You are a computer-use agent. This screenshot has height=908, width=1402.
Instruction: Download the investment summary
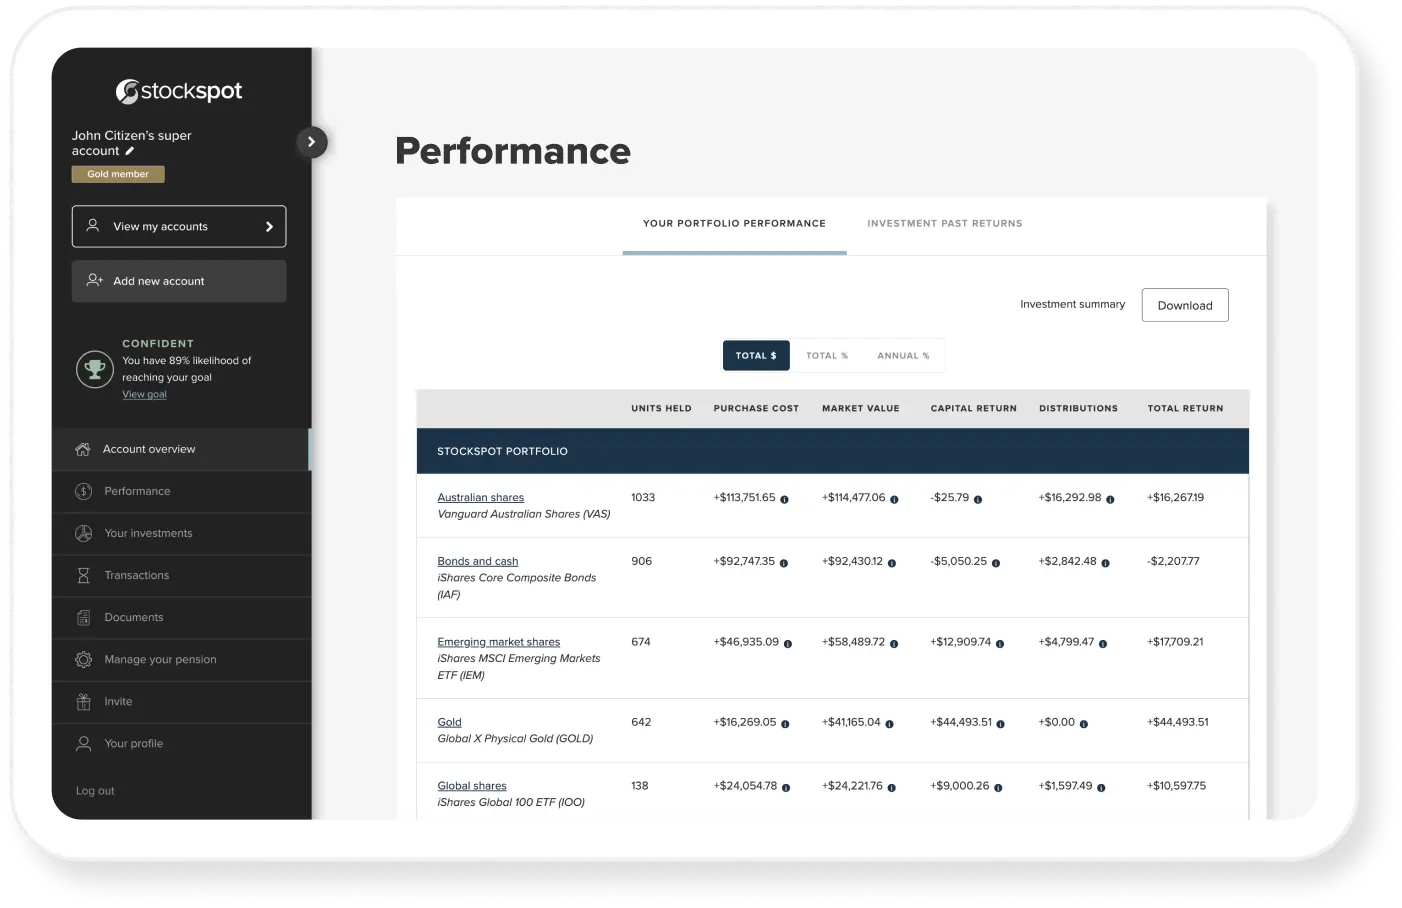coord(1185,305)
